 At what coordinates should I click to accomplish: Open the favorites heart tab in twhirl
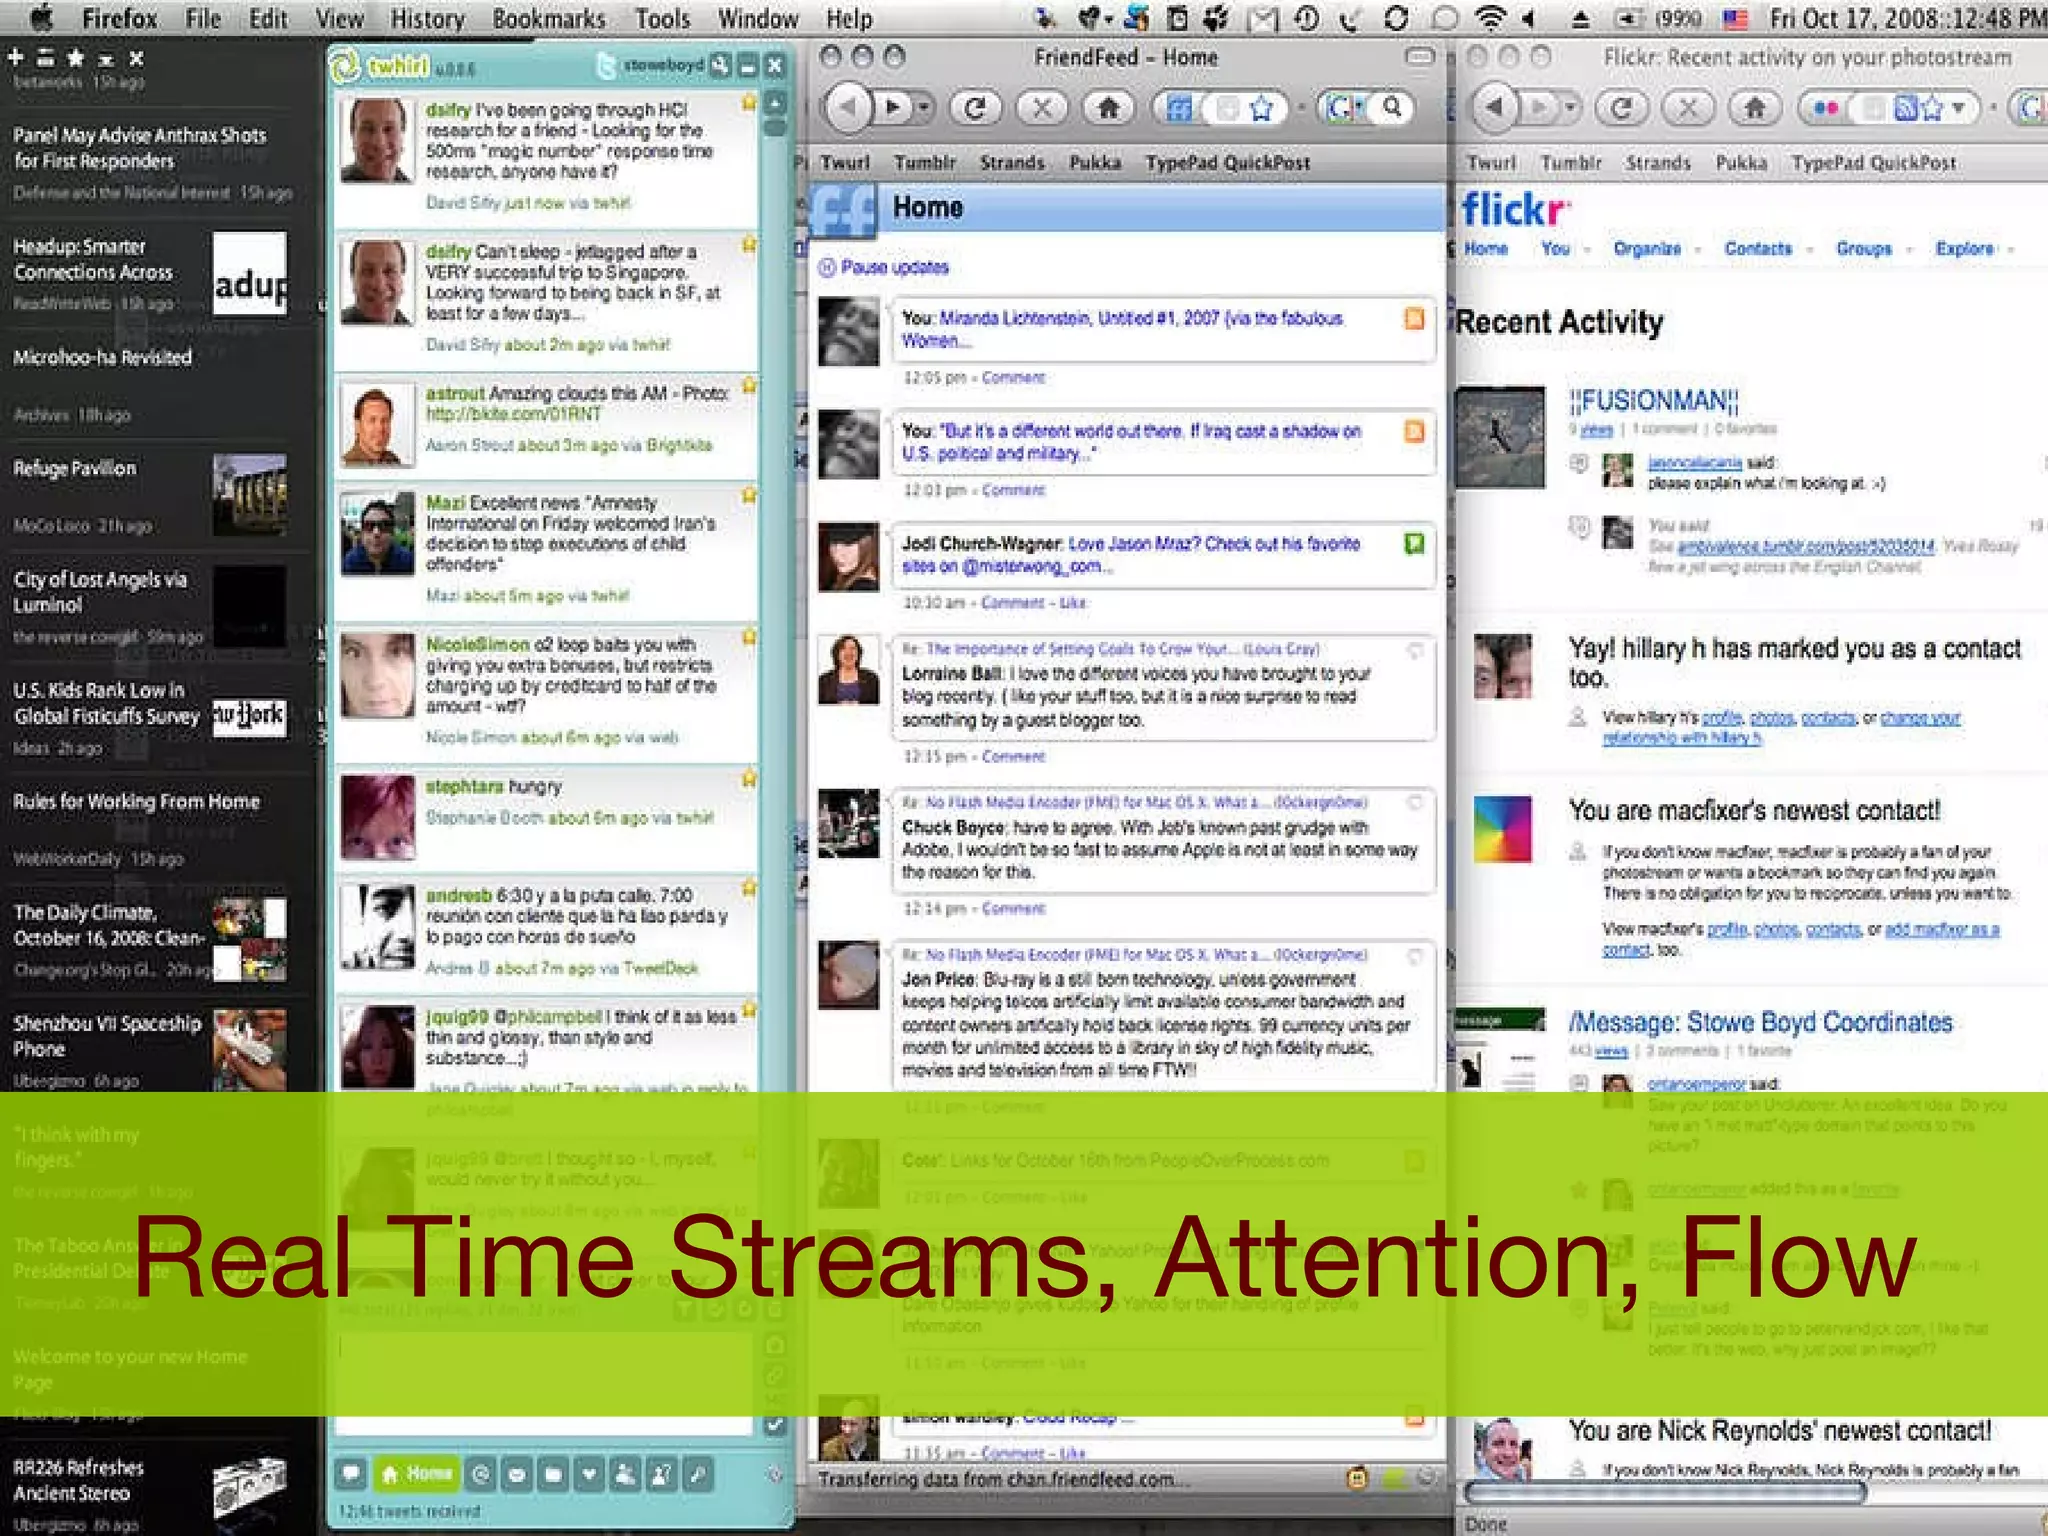[589, 1473]
